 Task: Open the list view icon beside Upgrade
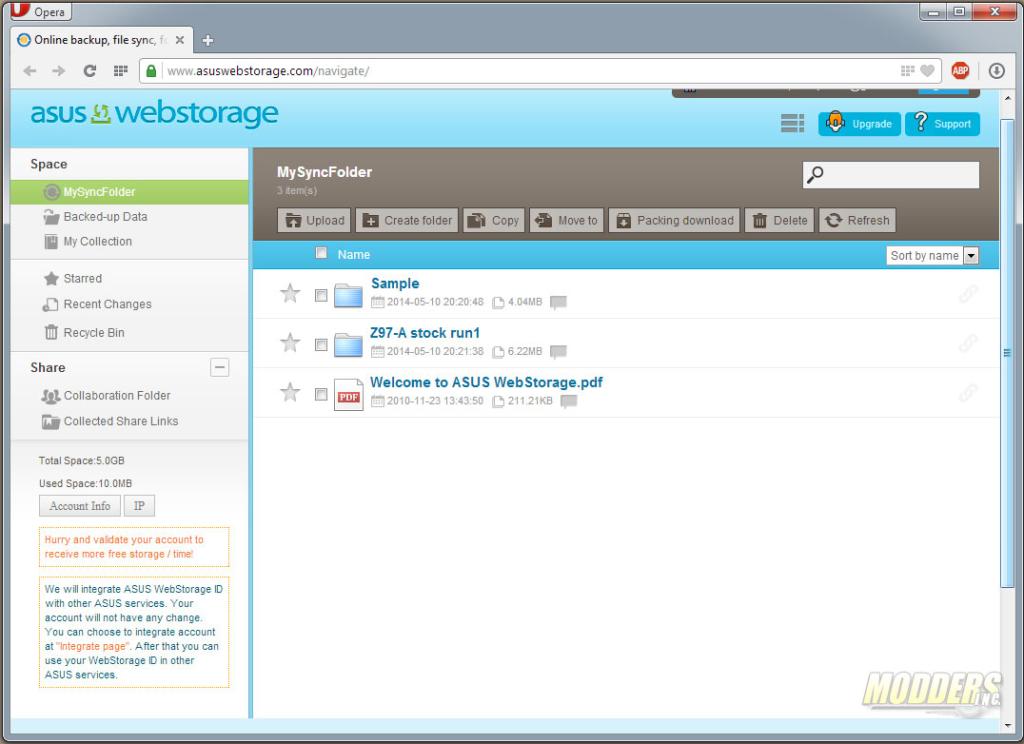click(792, 124)
